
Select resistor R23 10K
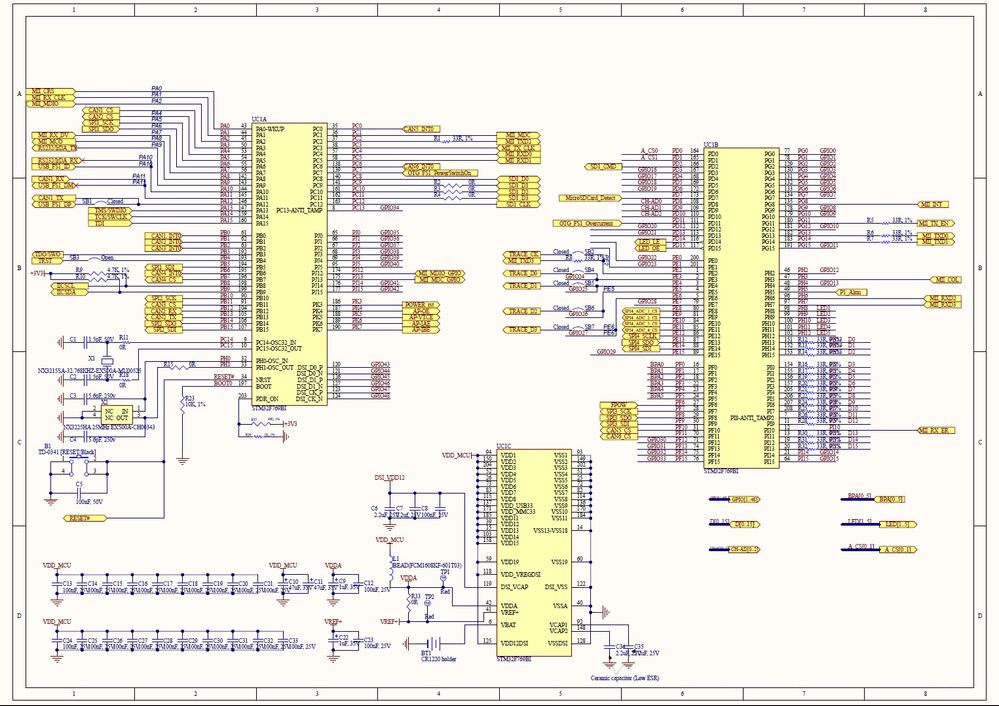tap(182, 406)
